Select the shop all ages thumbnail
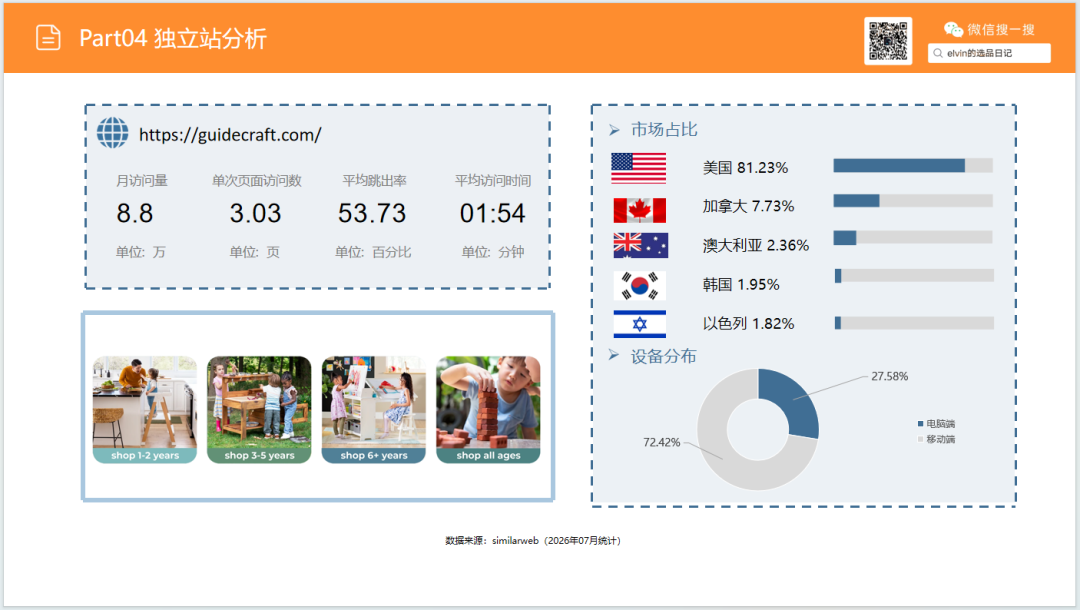This screenshot has width=1080, height=610. [x=488, y=410]
